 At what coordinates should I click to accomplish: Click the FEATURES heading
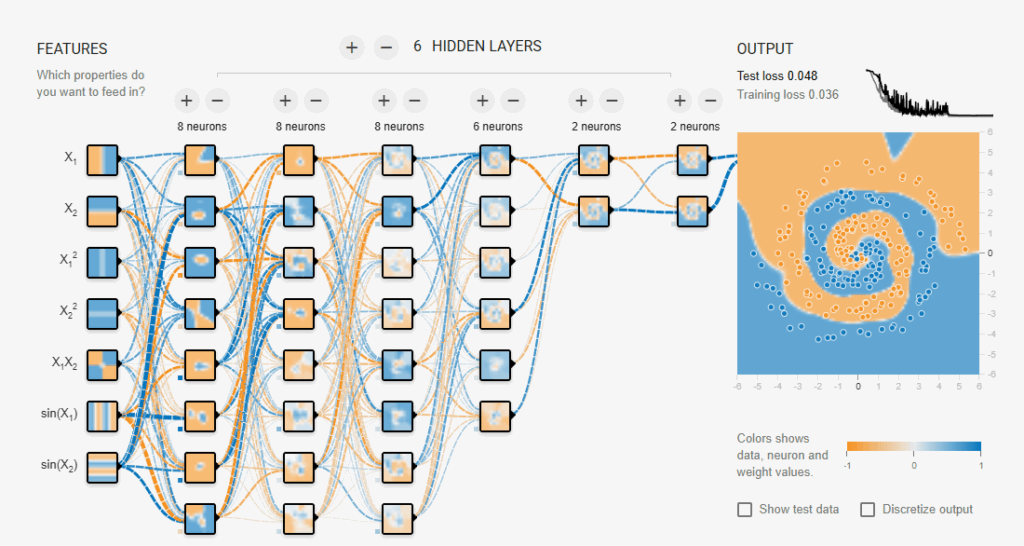(x=72, y=49)
